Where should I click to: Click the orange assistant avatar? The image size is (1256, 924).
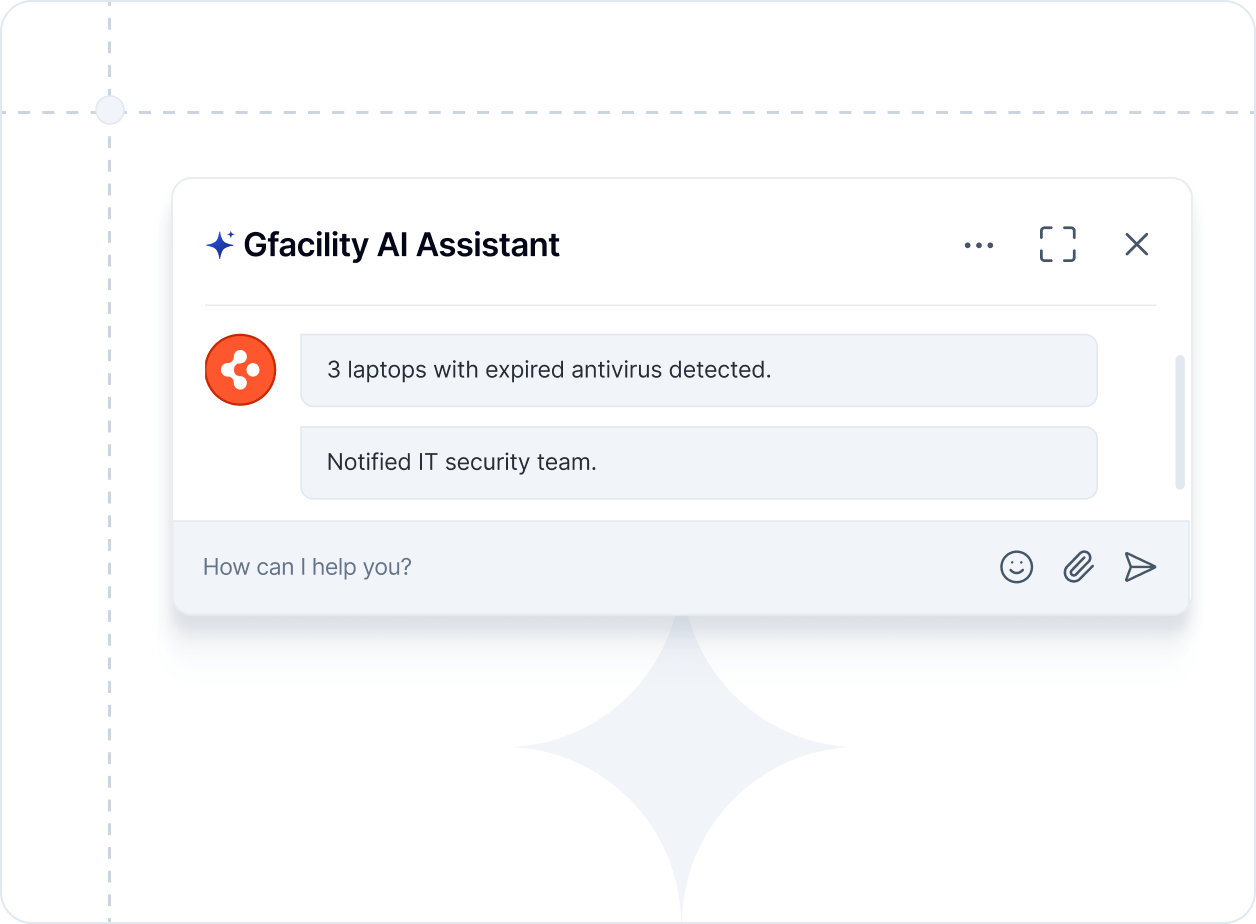coord(240,370)
